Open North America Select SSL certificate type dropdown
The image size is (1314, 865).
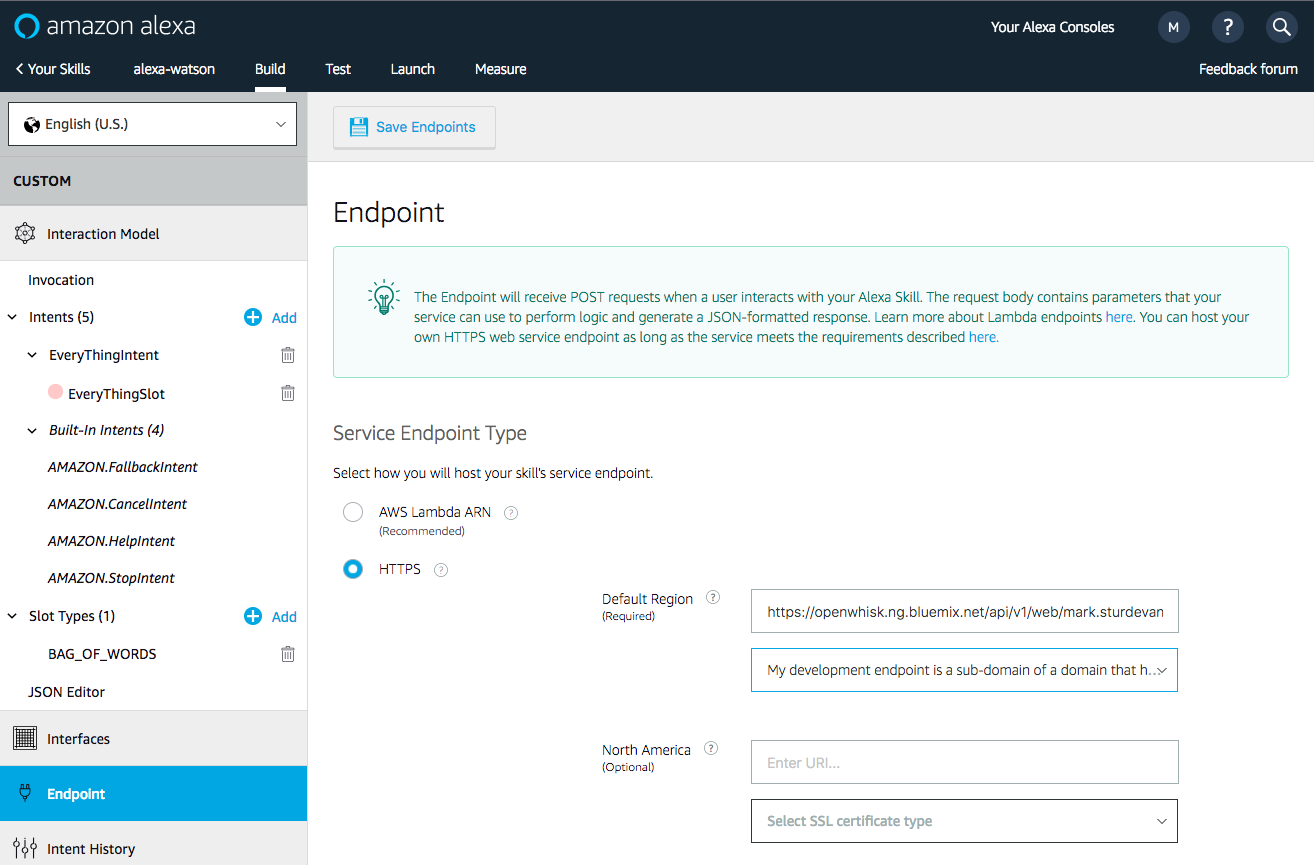pyautogui.click(x=964, y=821)
